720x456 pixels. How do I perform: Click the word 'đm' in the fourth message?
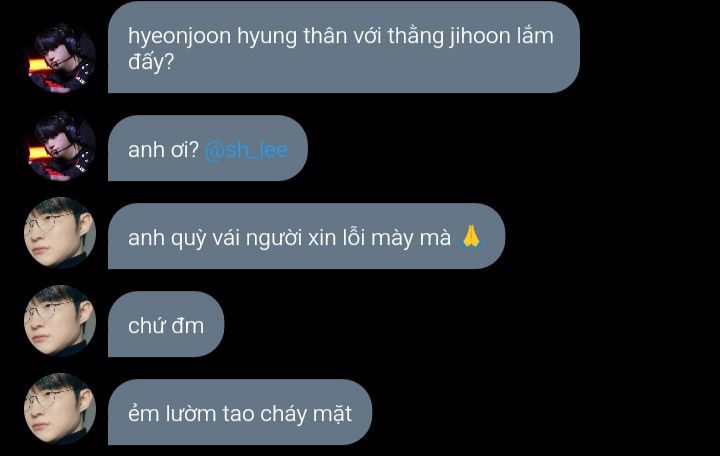[186, 326]
